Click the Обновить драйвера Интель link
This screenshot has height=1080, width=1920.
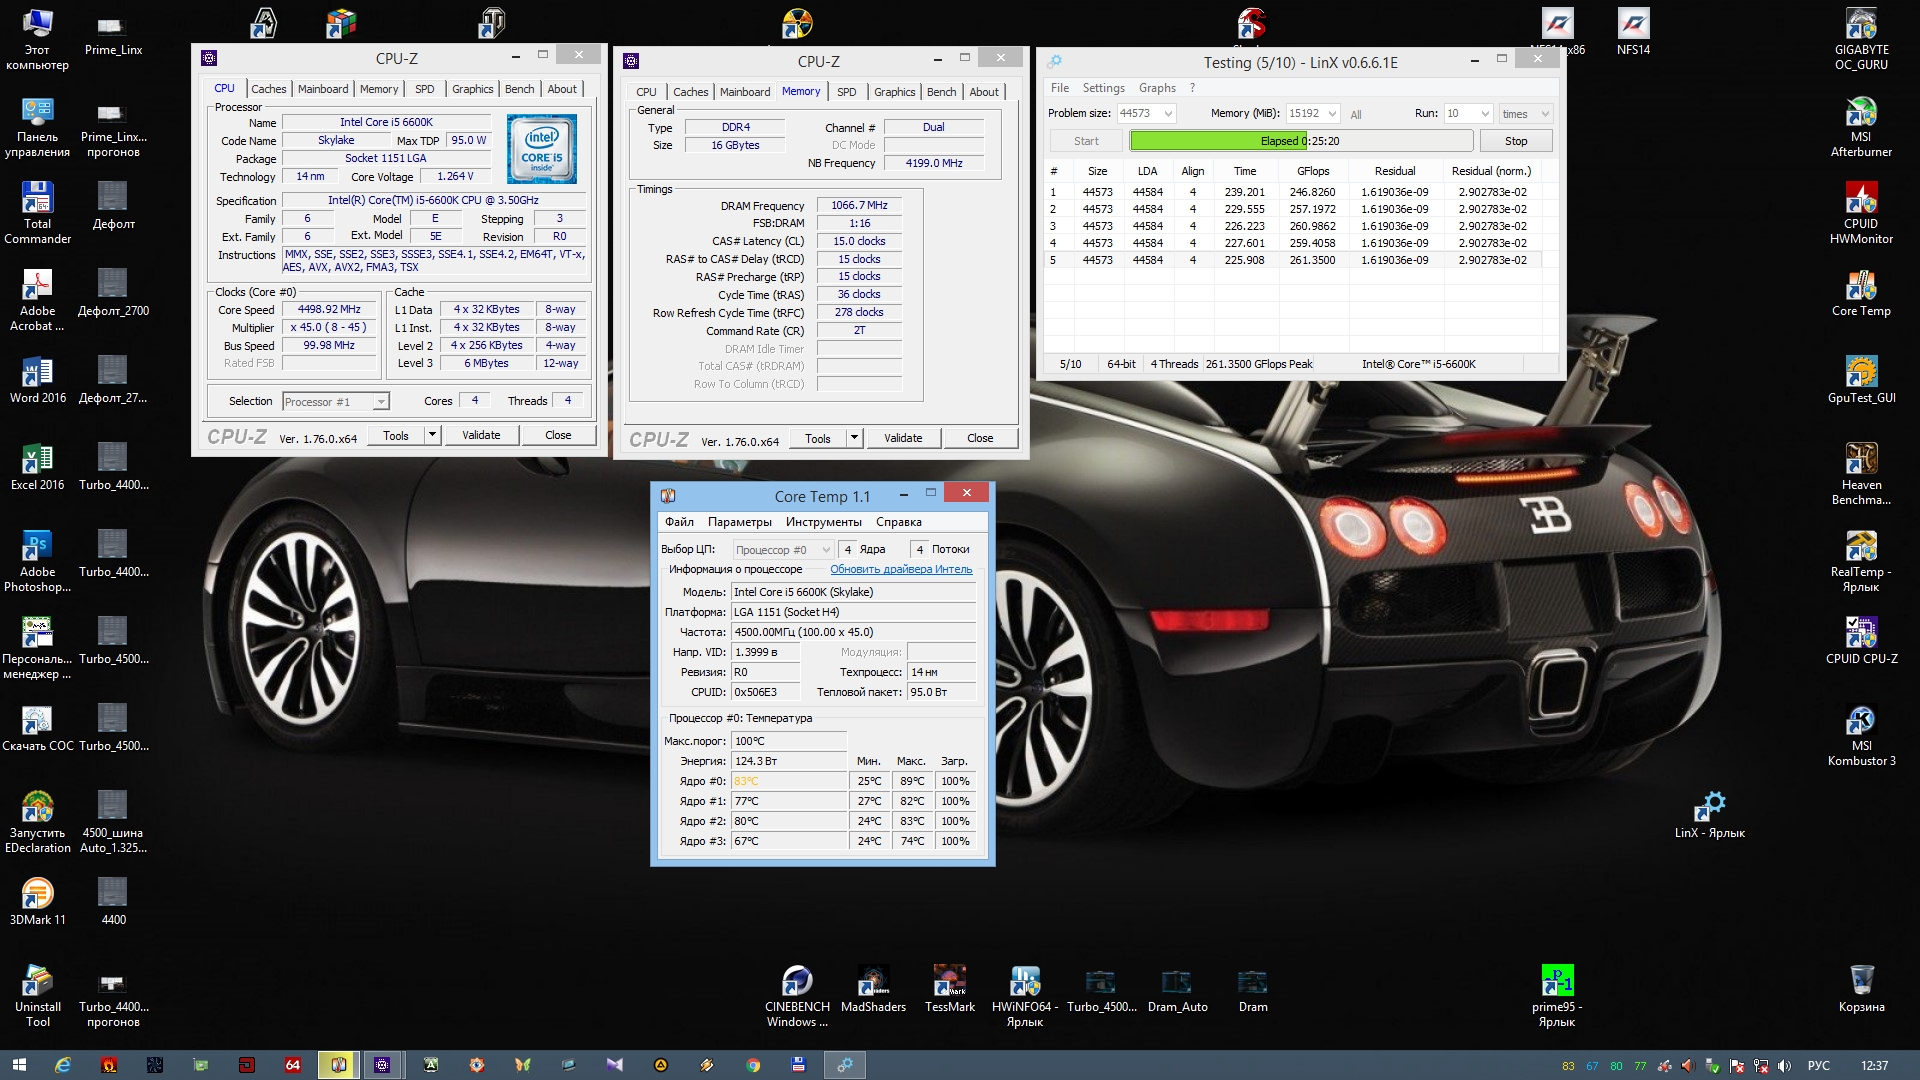coord(900,569)
